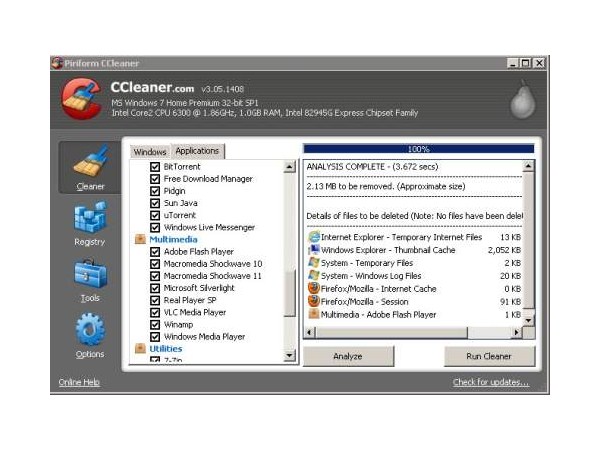Open the Registry section icon
The image size is (600, 450).
(90, 218)
